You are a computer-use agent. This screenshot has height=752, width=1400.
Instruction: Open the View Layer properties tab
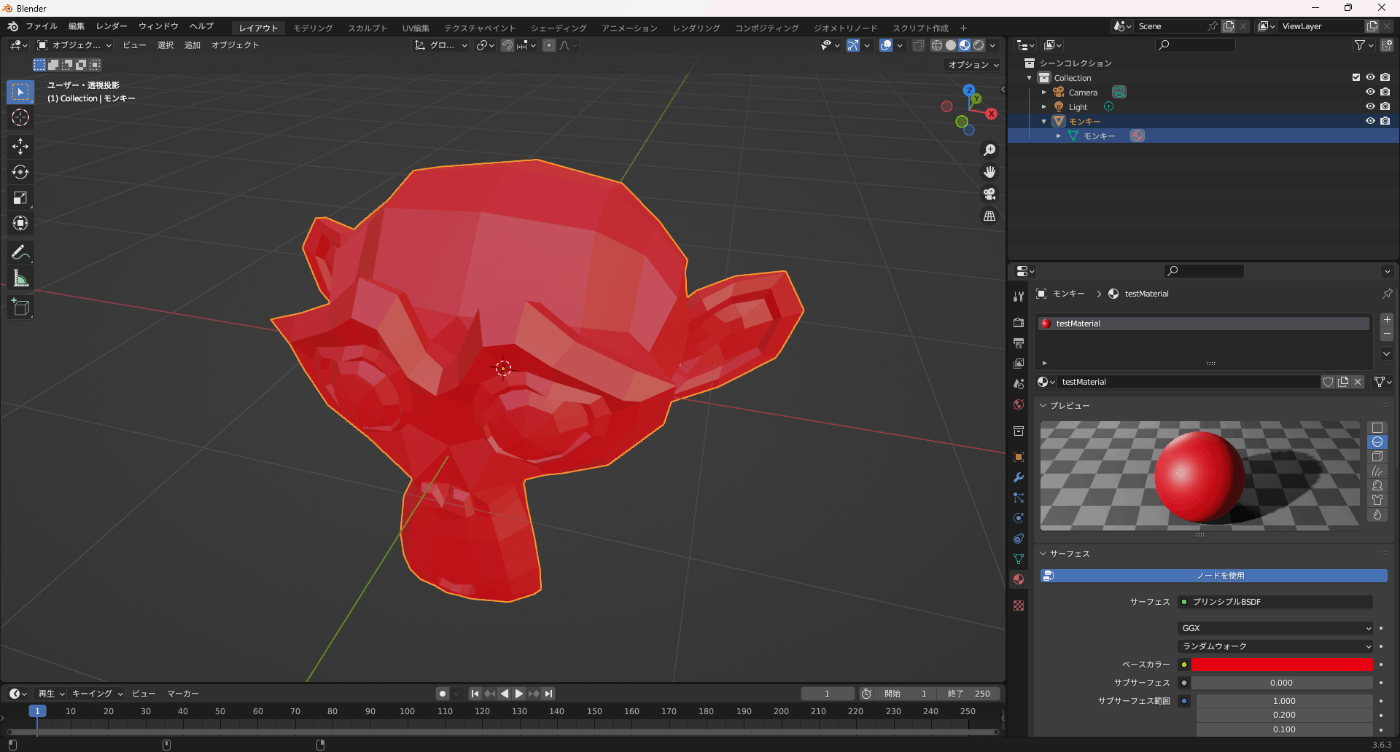(1018, 363)
